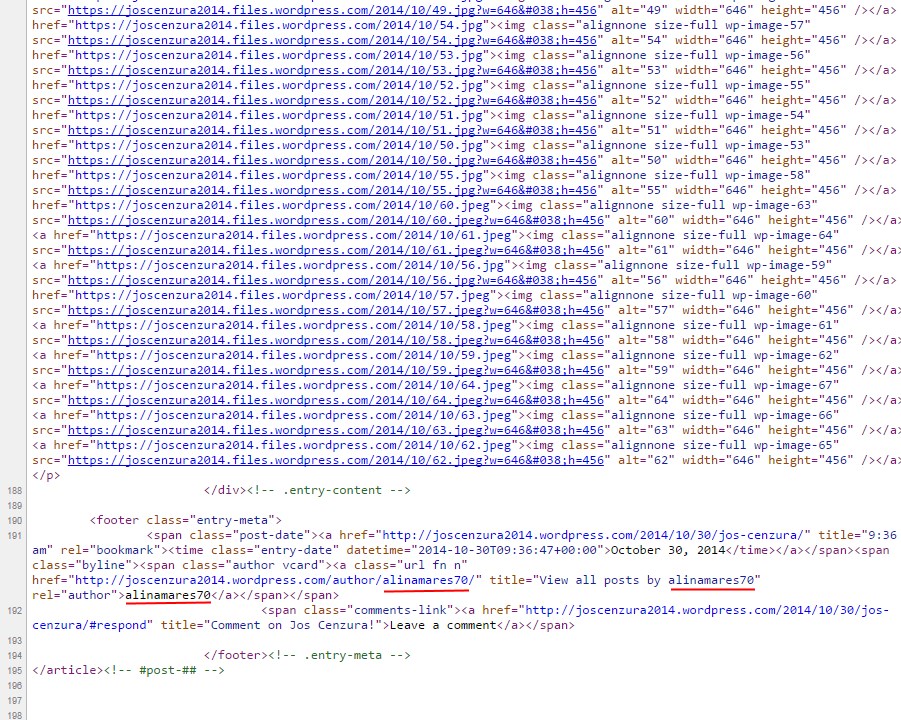
Task: Follow the 58.jpg?w=646 image source link
Action: tap(336, 340)
